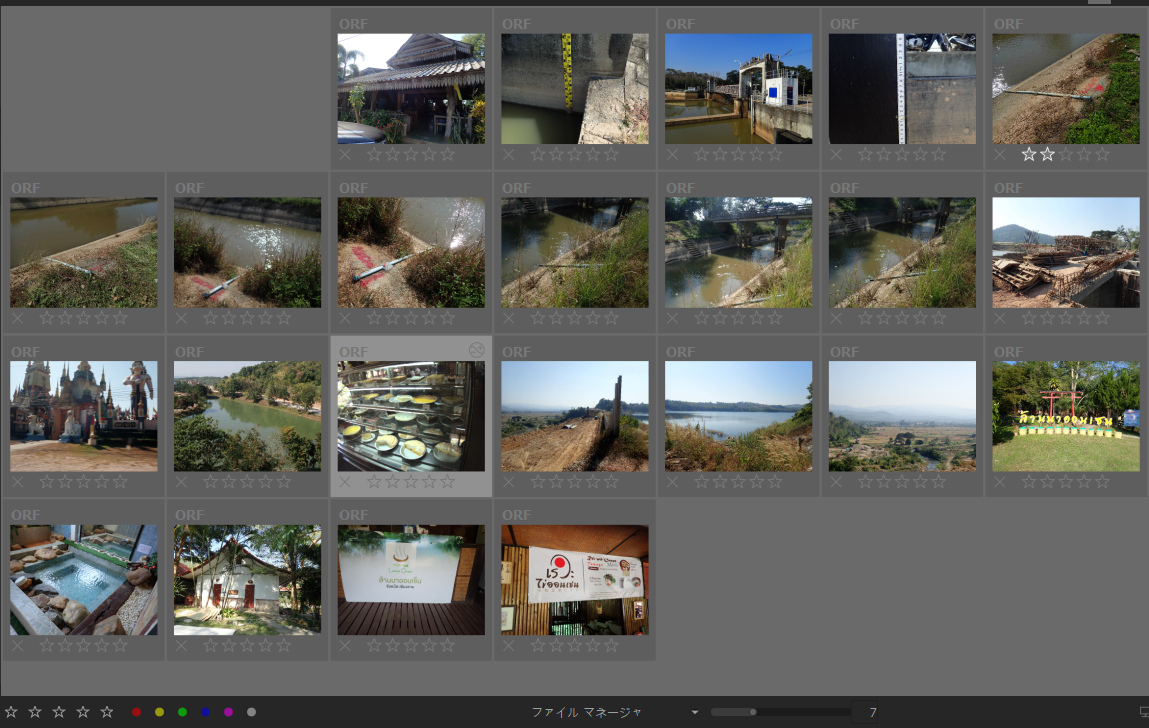Select the red-circle restaurant banner thumbnail
1149x728 pixels.
point(574,580)
